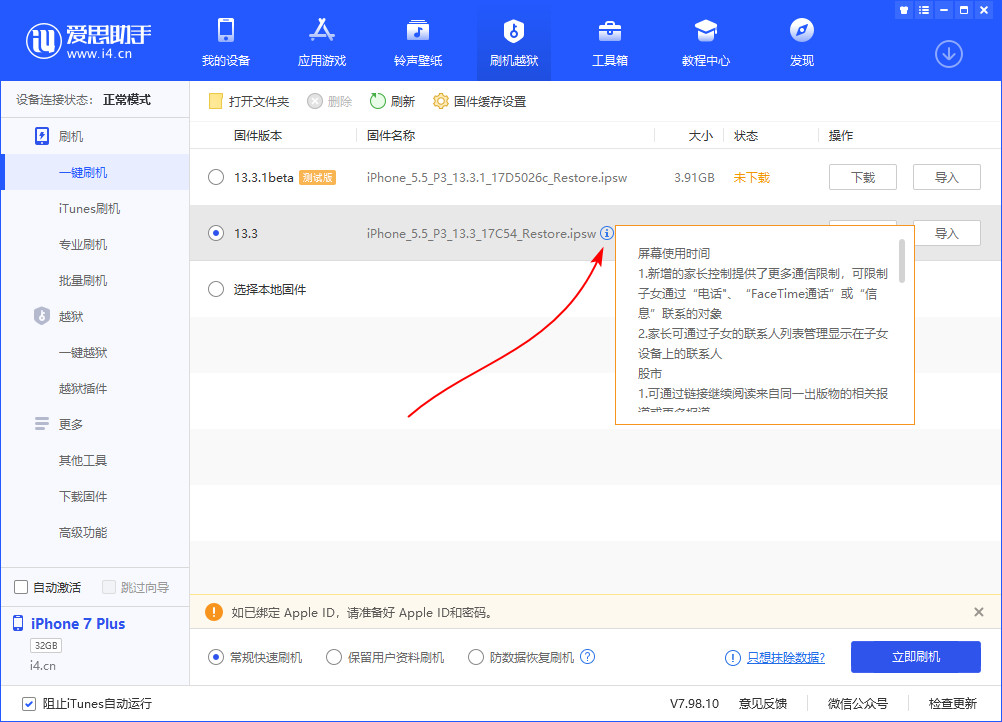Open the 只想抹除数据? link

click(786, 657)
